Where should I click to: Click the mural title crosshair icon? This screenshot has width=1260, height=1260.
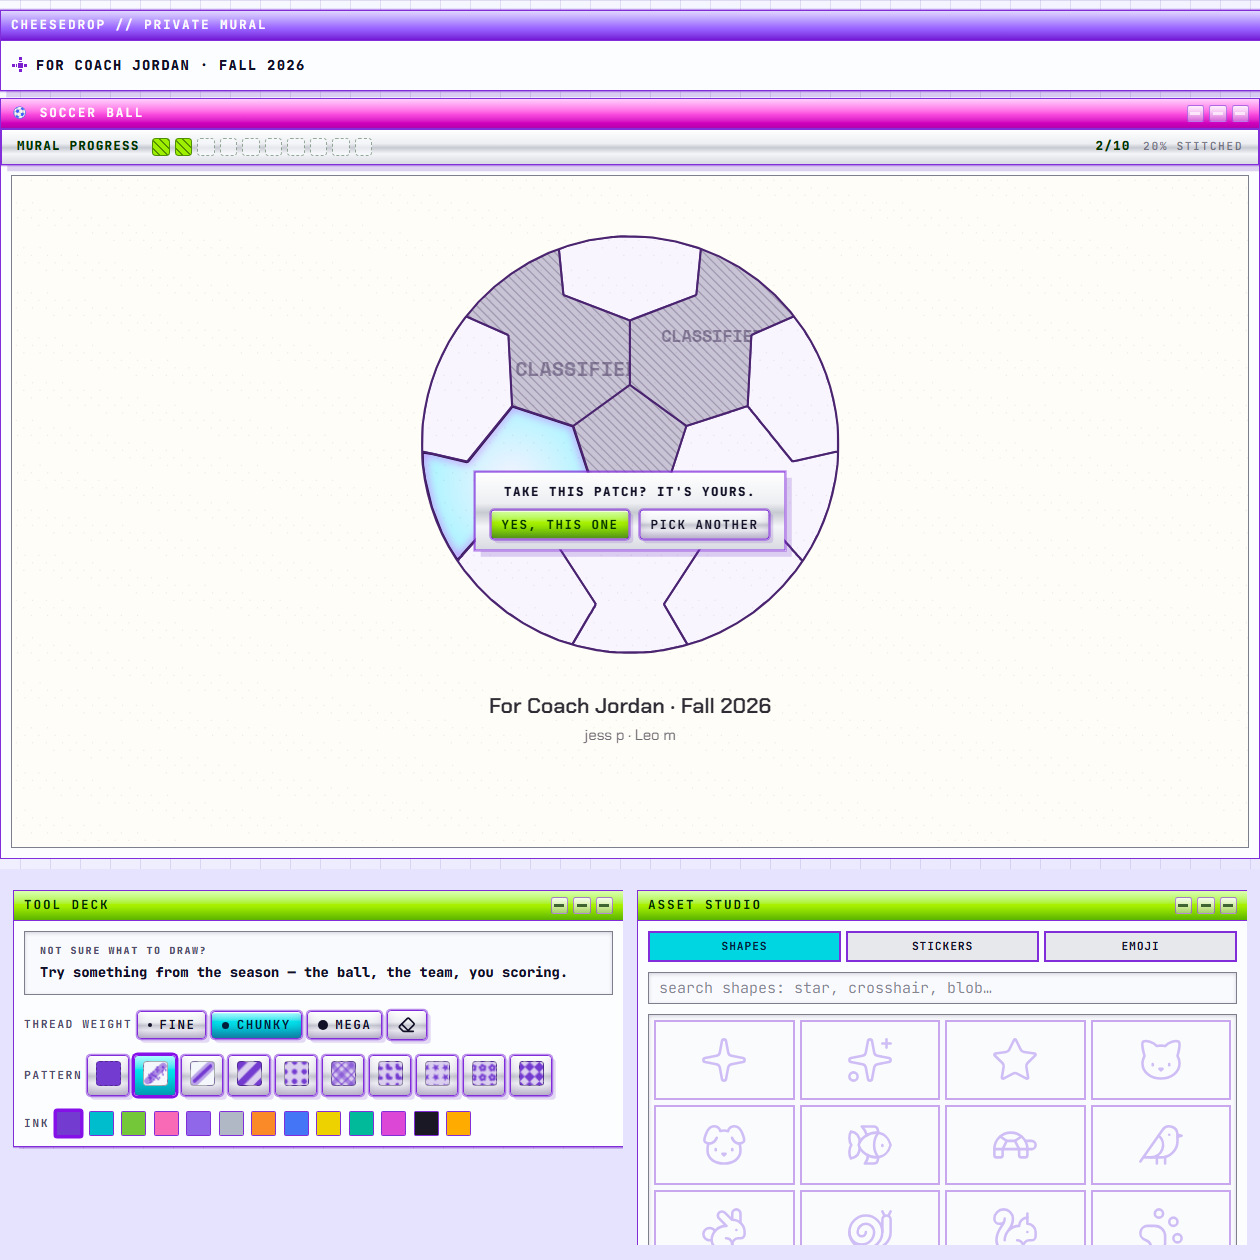[x=19, y=65]
